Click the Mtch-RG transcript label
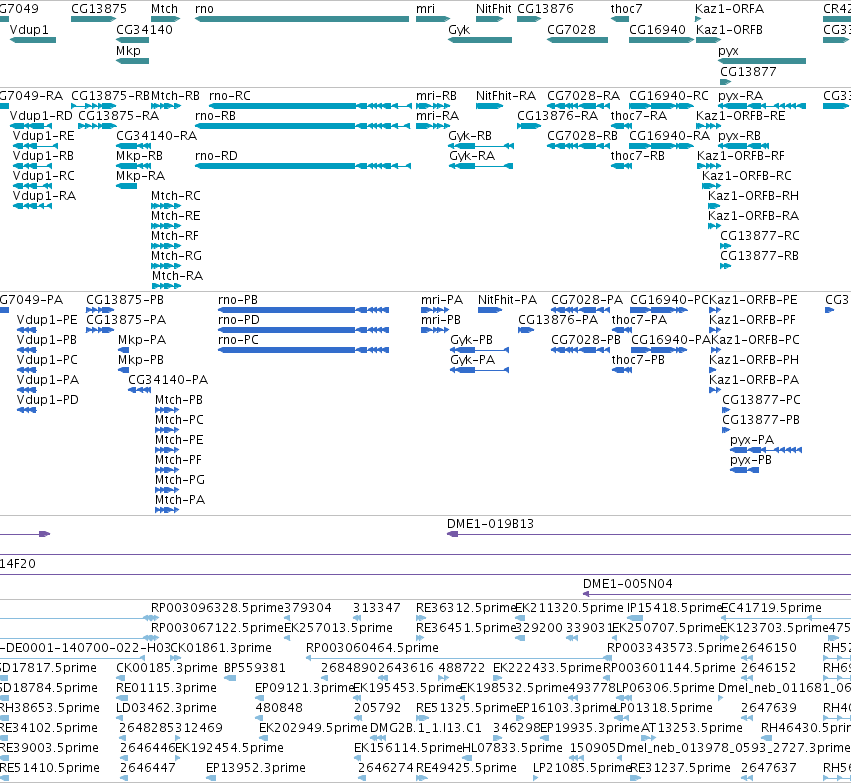This screenshot has height=783, width=851. click(176, 256)
